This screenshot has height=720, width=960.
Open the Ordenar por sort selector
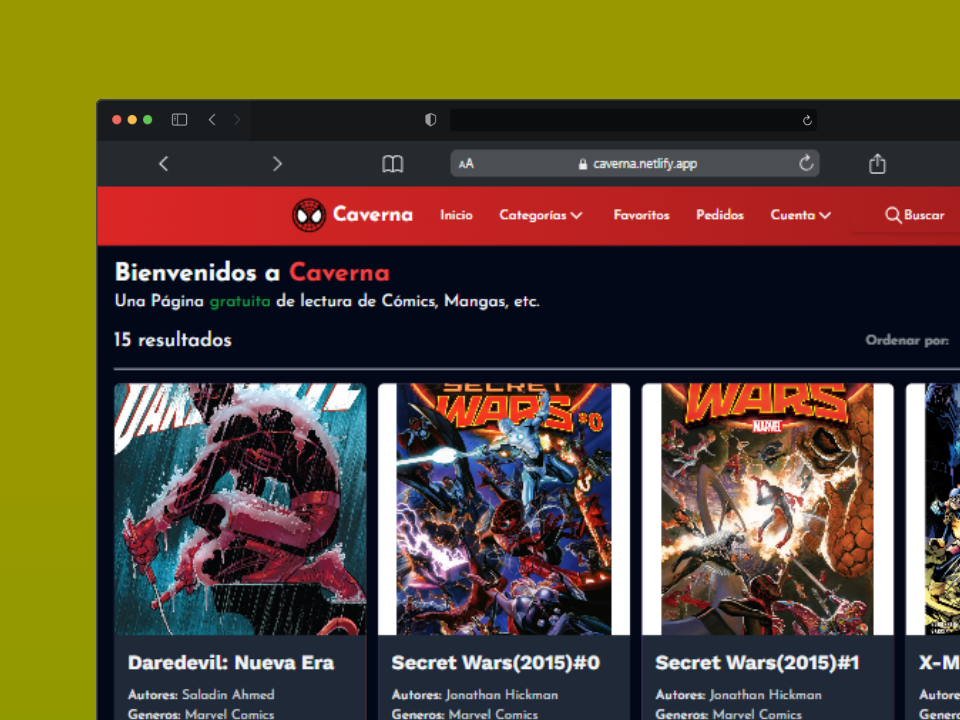click(907, 340)
